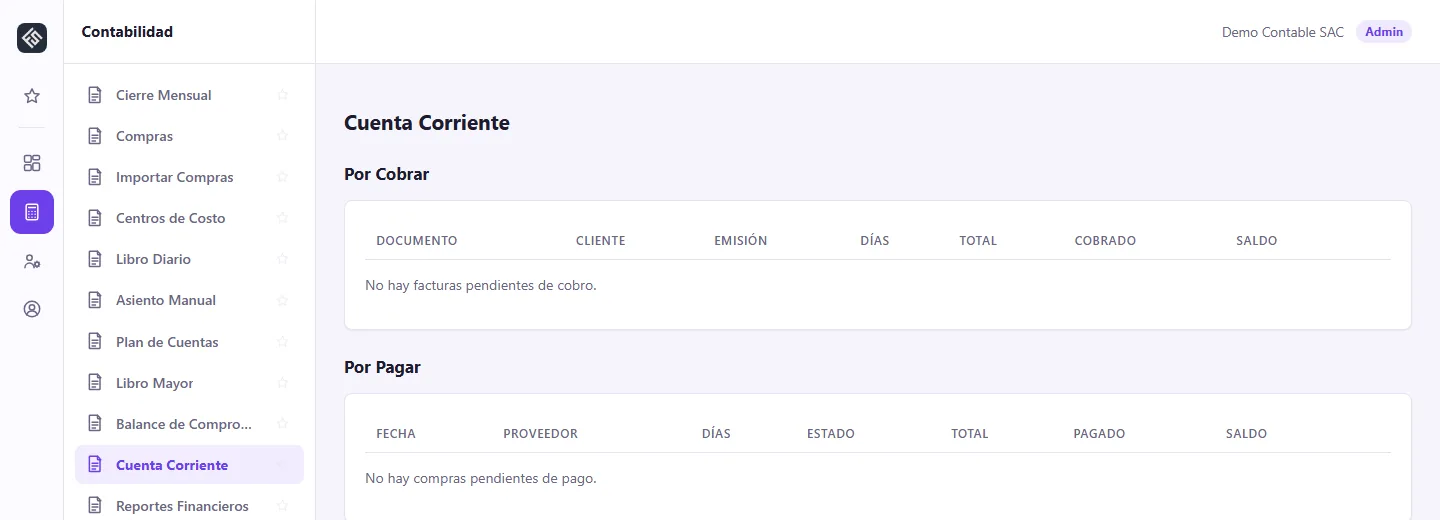This screenshot has width=1440, height=520.
Task: Click Demo Contable SAC company name
Action: pyautogui.click(x=1283, y=32)
